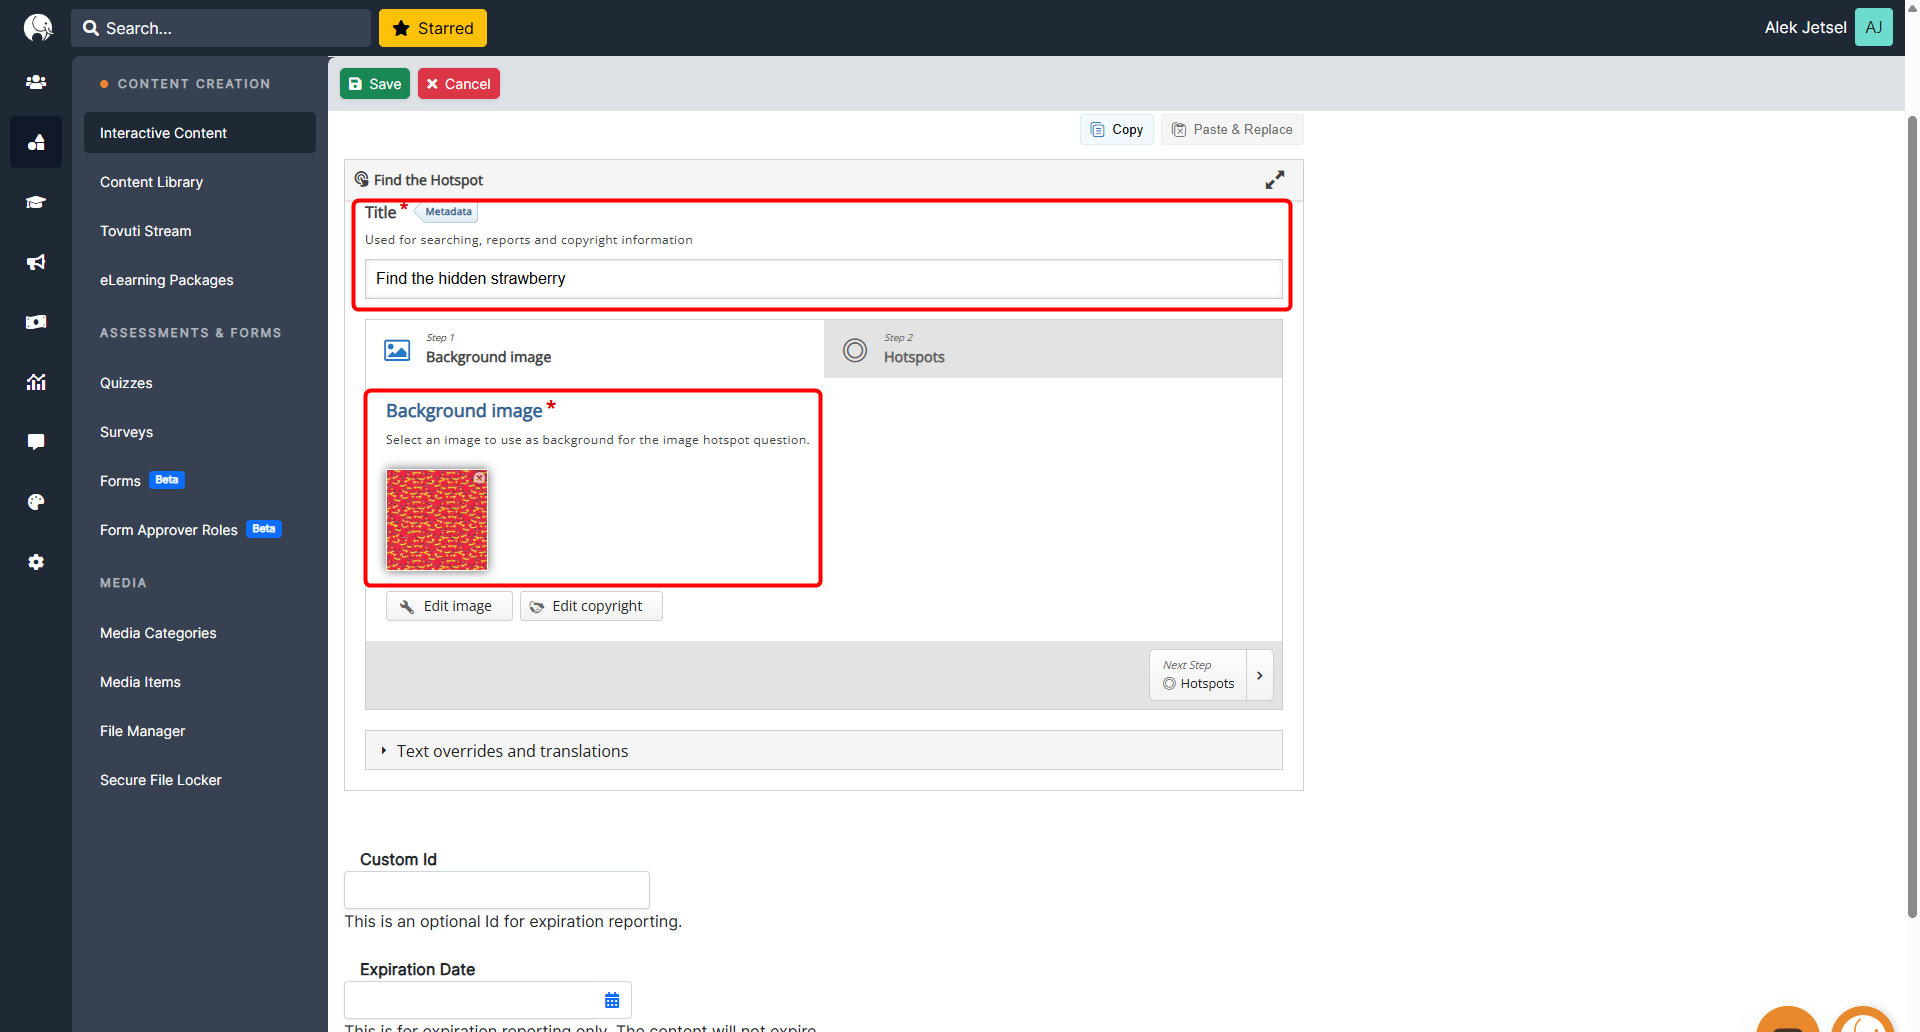Open the settings gear sidebar icon
This screenshot has width=1920, height=1032.
coord(36,562)
